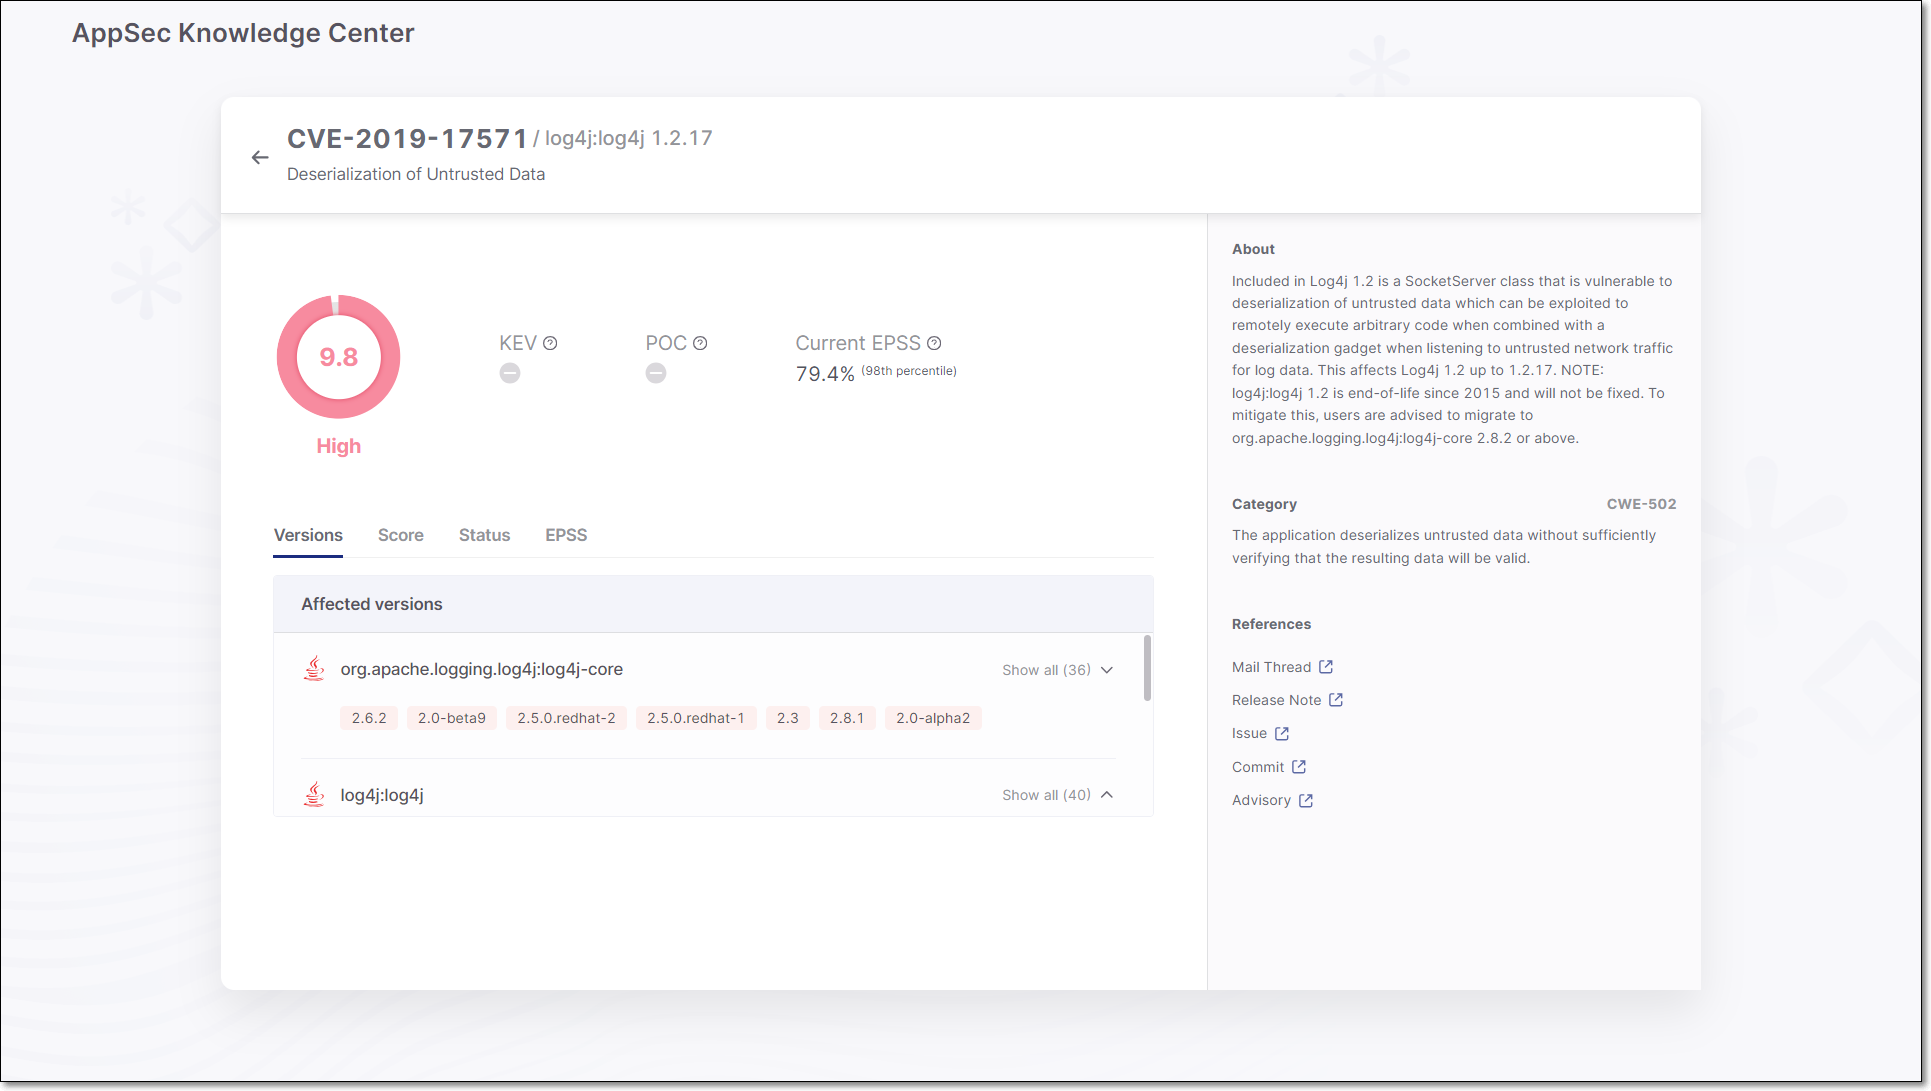1931x1091 pixels.
Task: Select version tag 2.5.0.redhat-2
Action: pos(566,718)
